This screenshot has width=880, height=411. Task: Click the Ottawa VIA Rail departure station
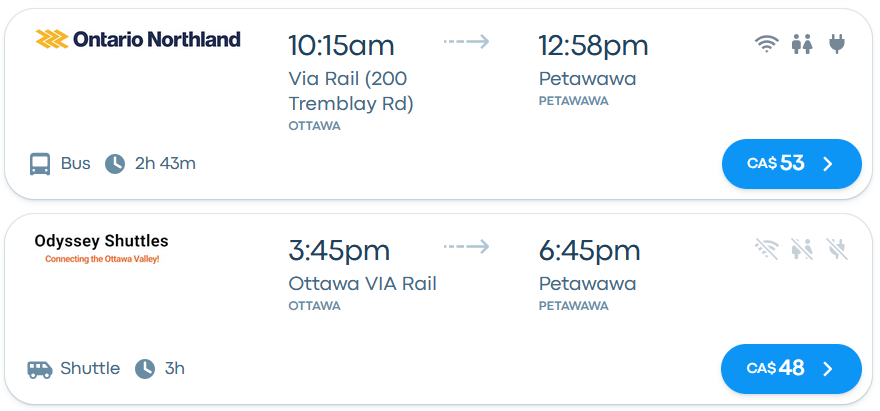[x=362, y=284]
